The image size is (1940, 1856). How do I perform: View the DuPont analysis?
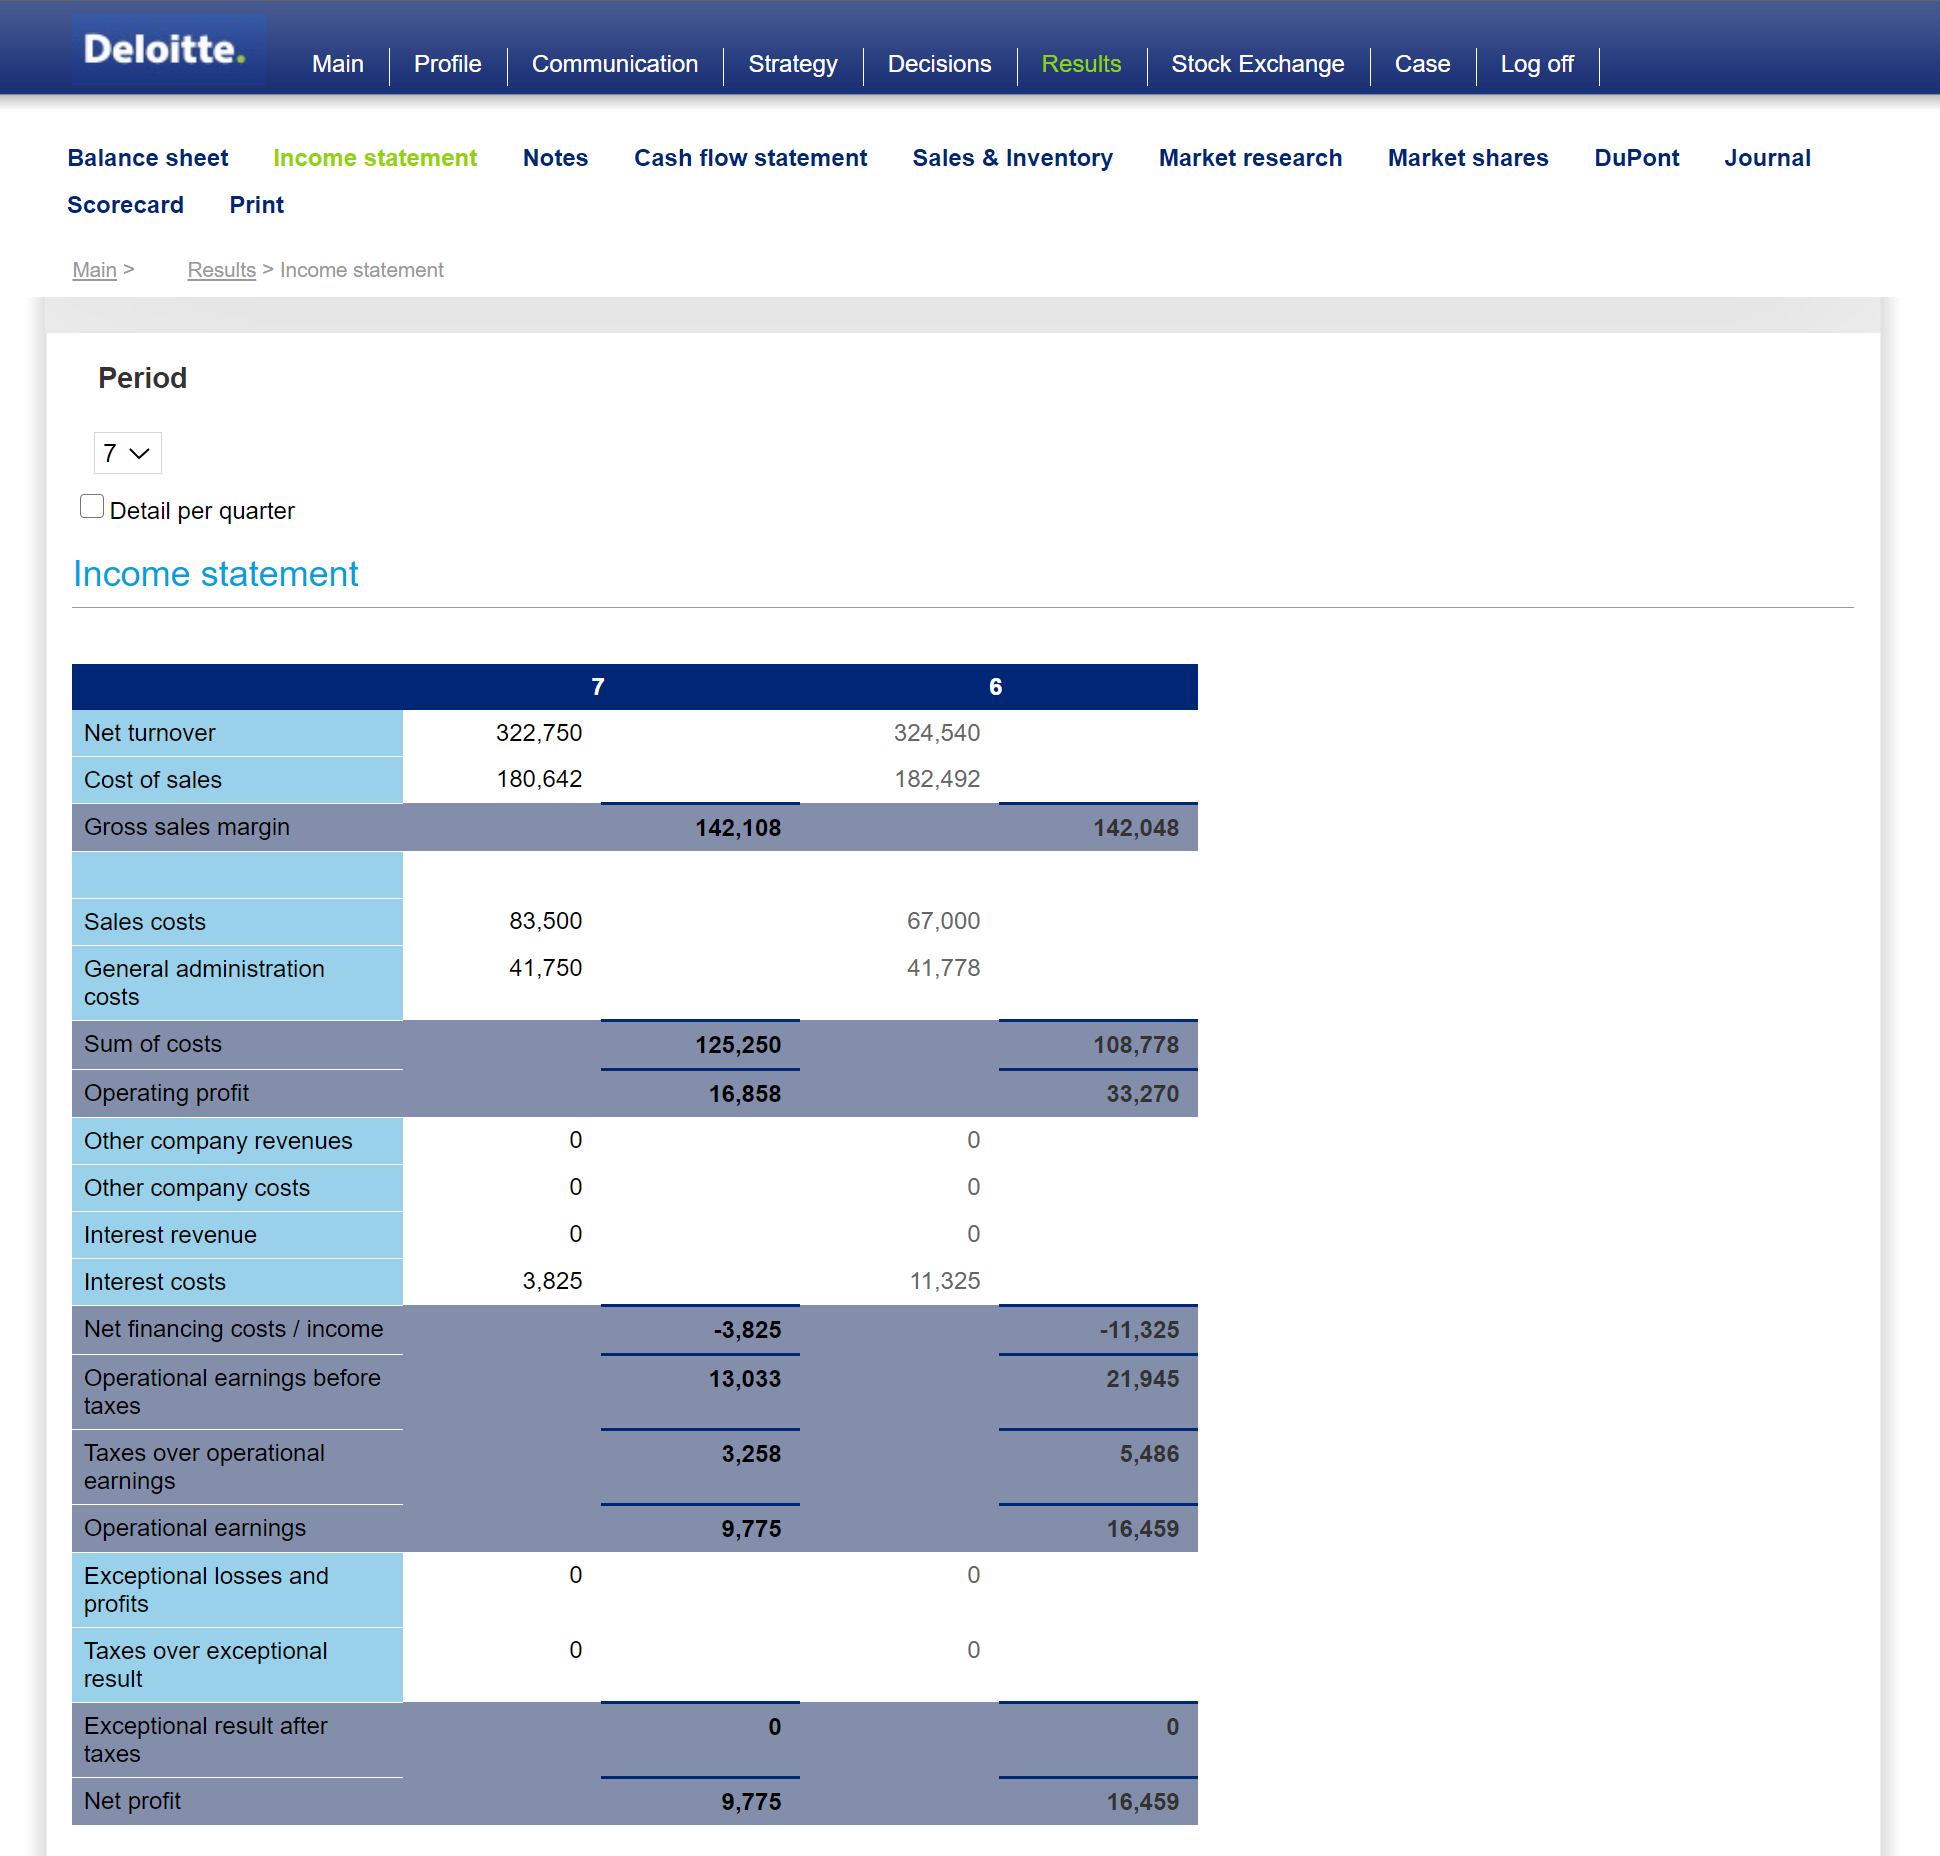1636,158
